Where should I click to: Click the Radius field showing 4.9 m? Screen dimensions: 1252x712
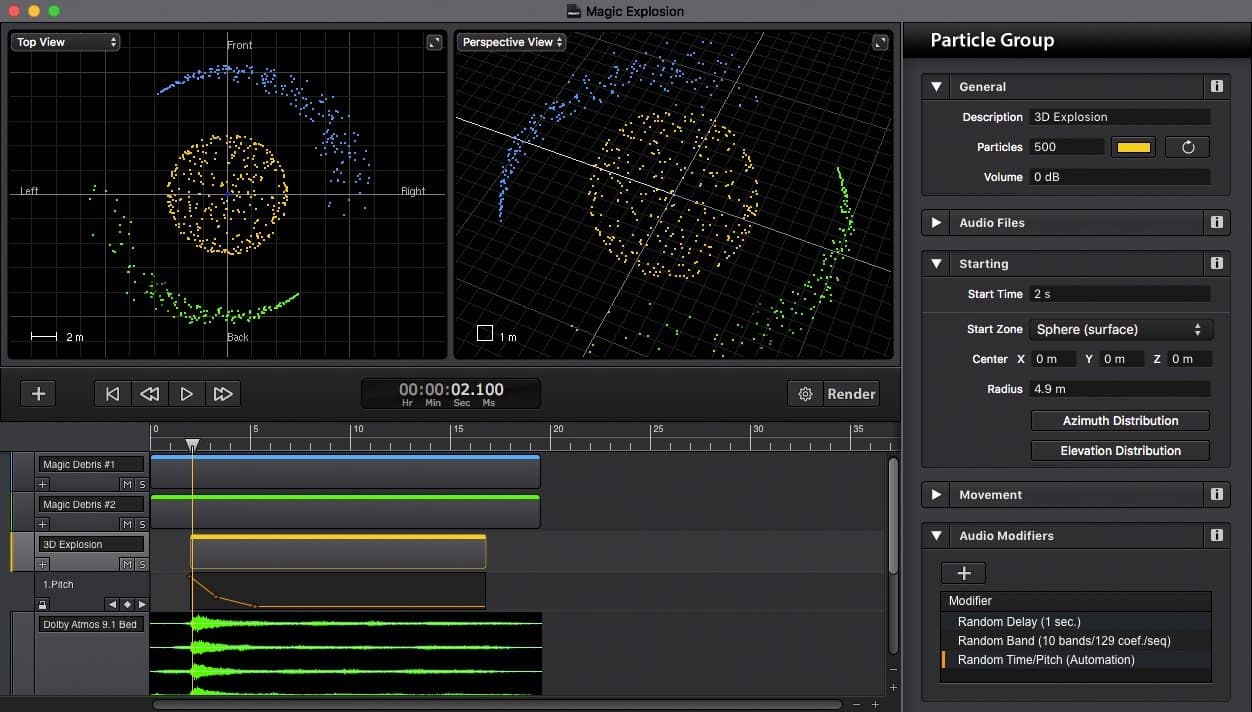pyautogui.click(x=1120, y=389)
